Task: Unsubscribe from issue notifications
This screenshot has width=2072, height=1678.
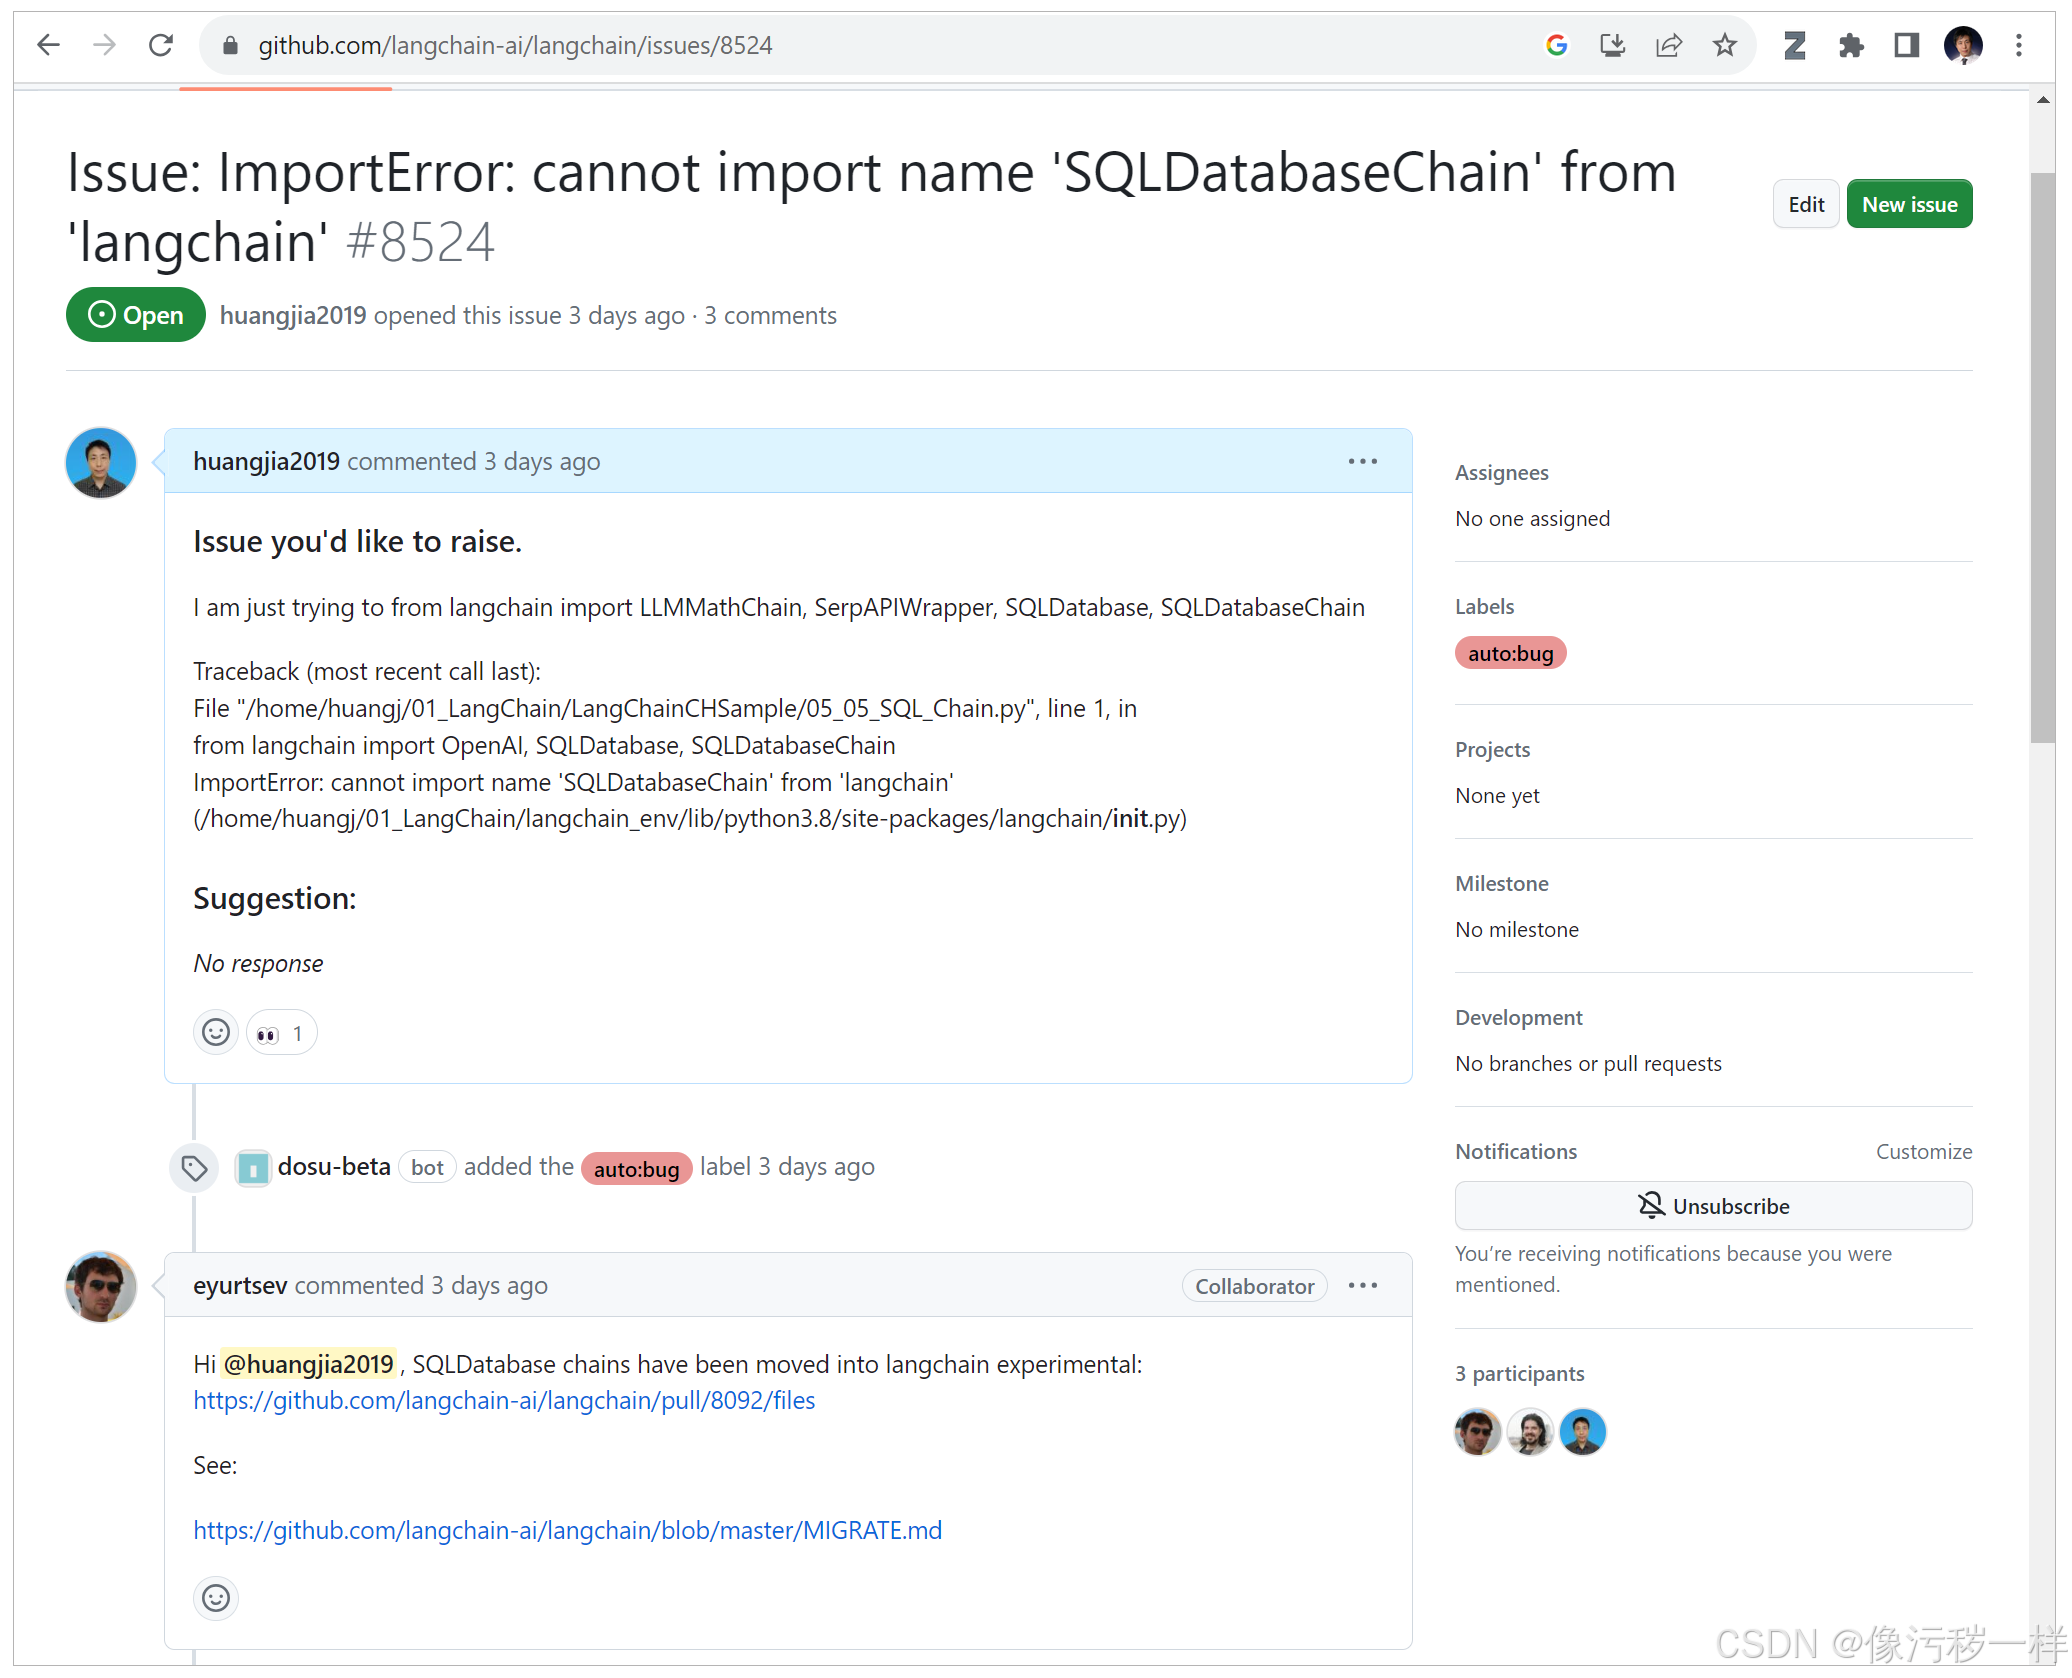Action: click(1712, 1205)
